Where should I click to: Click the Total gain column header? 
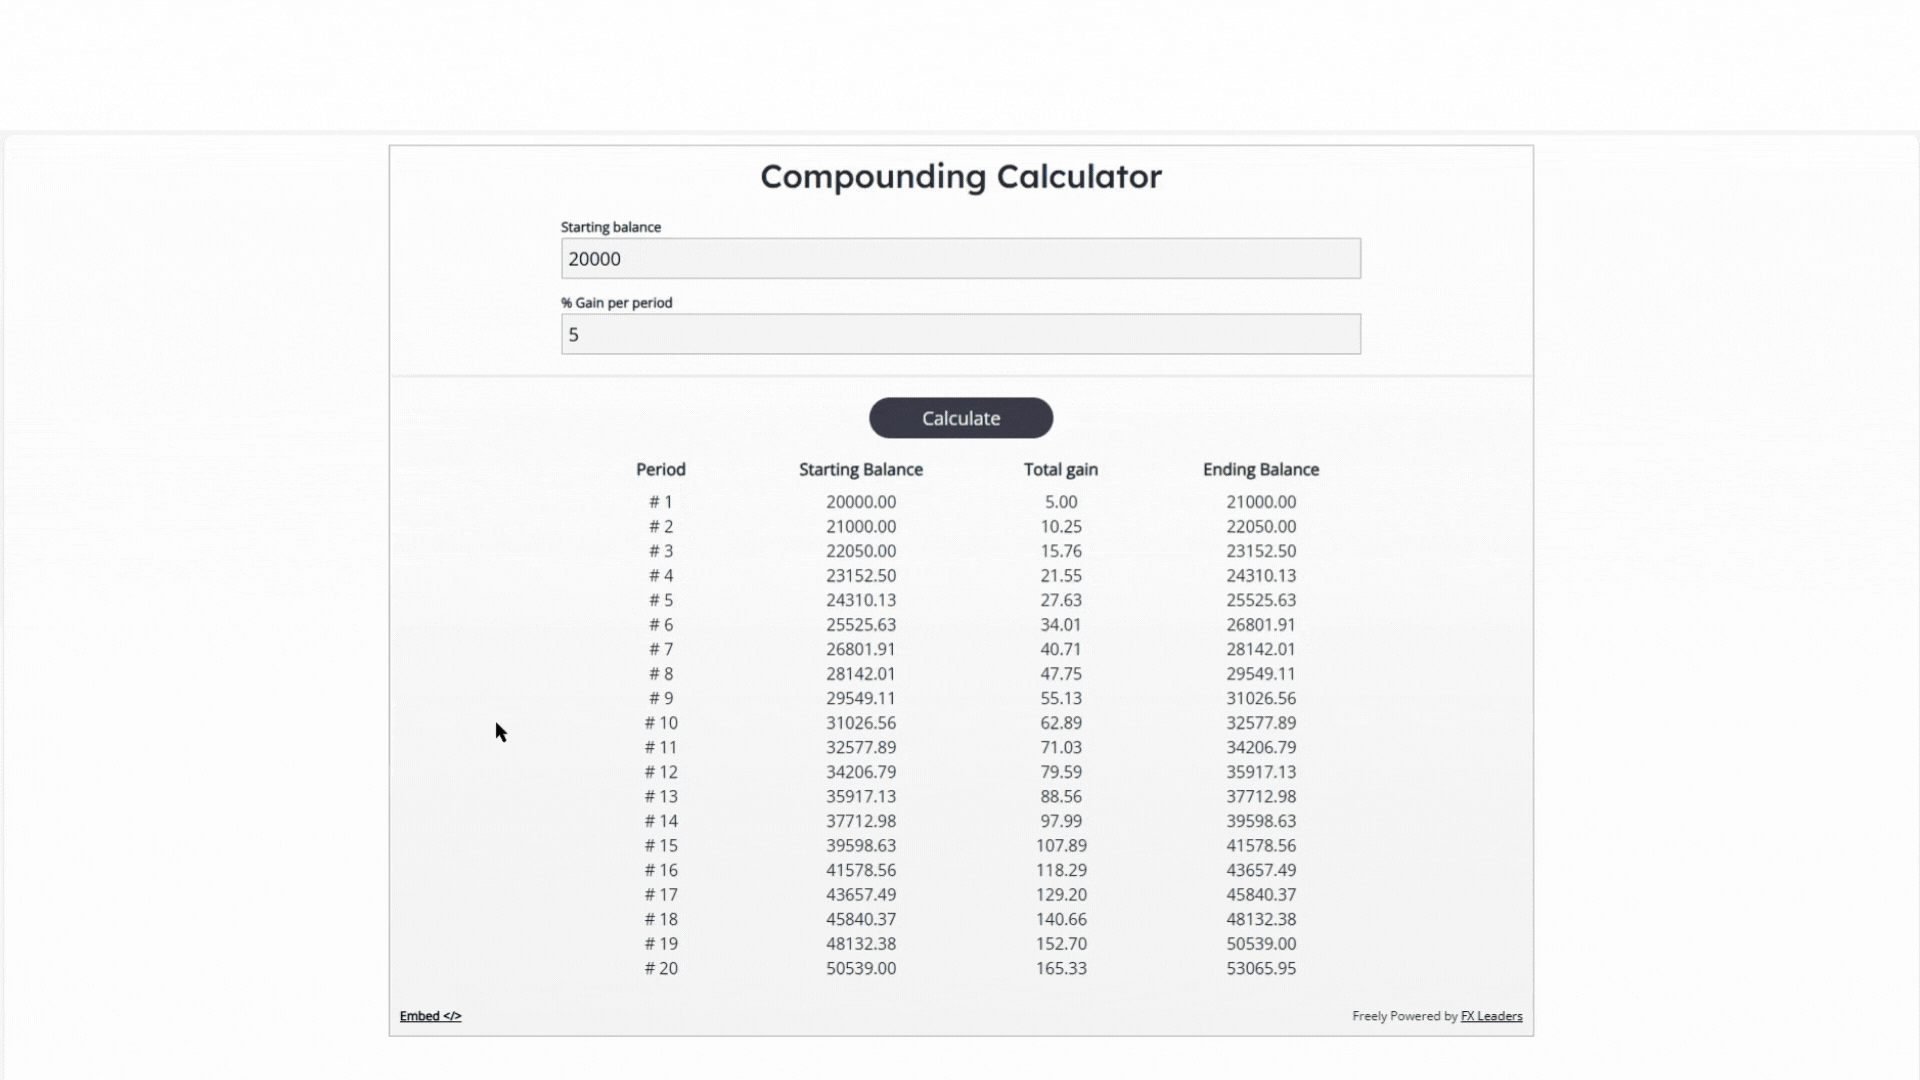pyautogui.click(x=1060, y=469)
